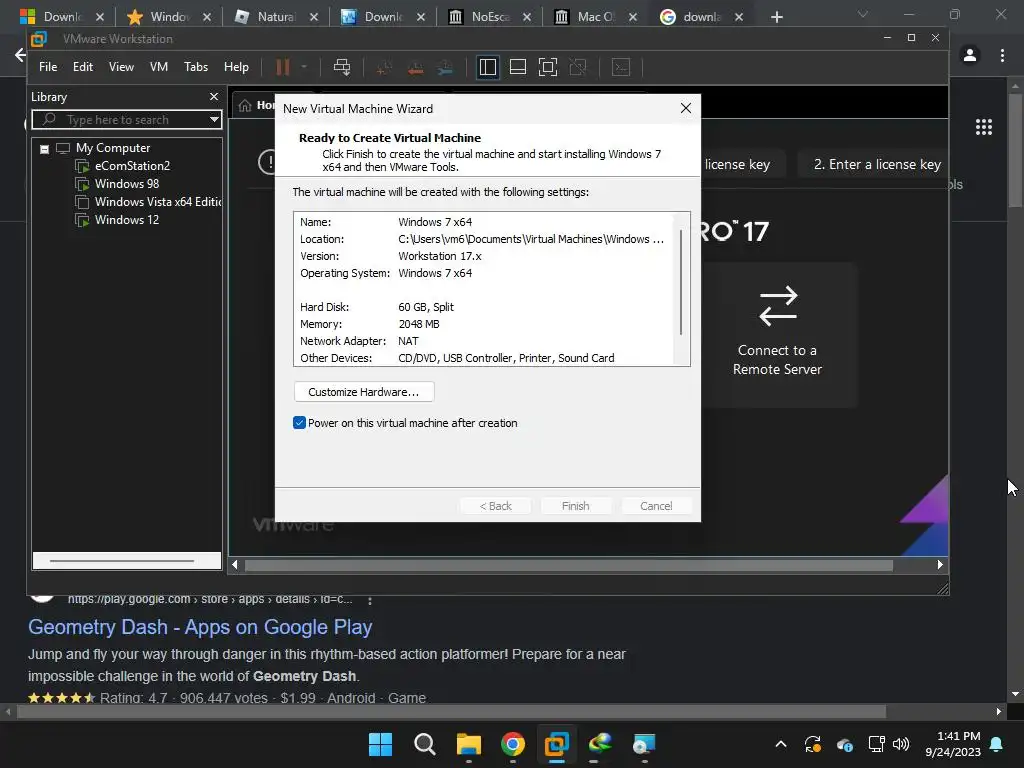The width and height of the screenshot is (1024, 768).
Task: Open the Windows Start menu
Action: pyautogui.click(x=380, y=744)
